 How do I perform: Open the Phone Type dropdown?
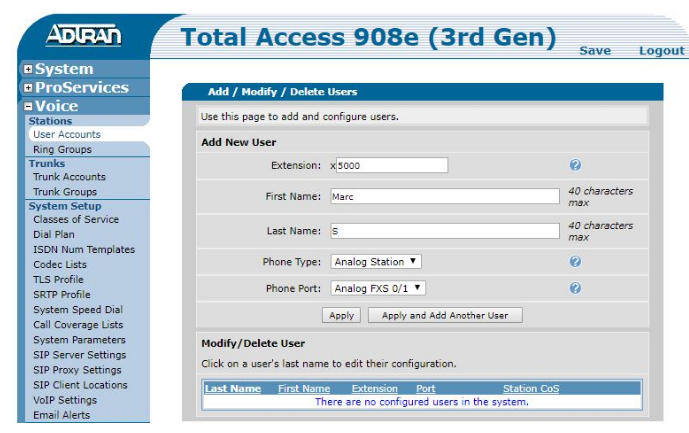[x=376, y=262]
